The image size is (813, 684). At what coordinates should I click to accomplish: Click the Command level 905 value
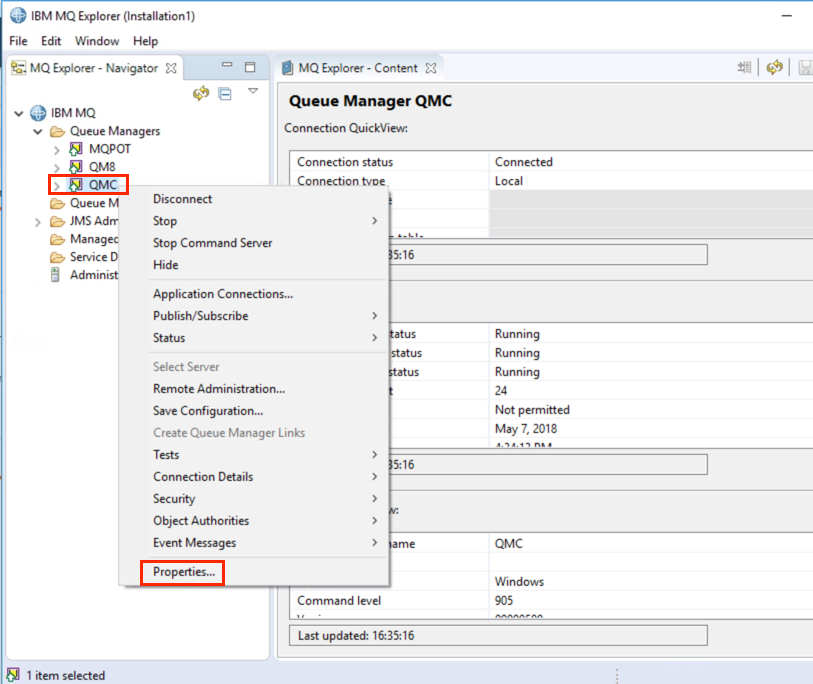[503, 601]
